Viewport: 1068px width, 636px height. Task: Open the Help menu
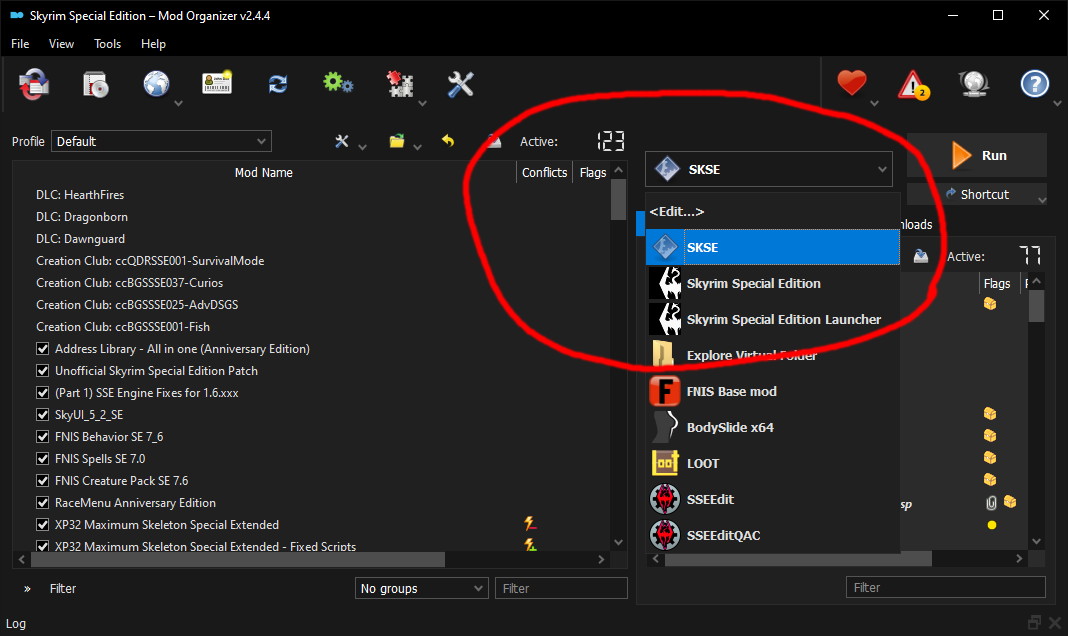[x=153, y=44]
